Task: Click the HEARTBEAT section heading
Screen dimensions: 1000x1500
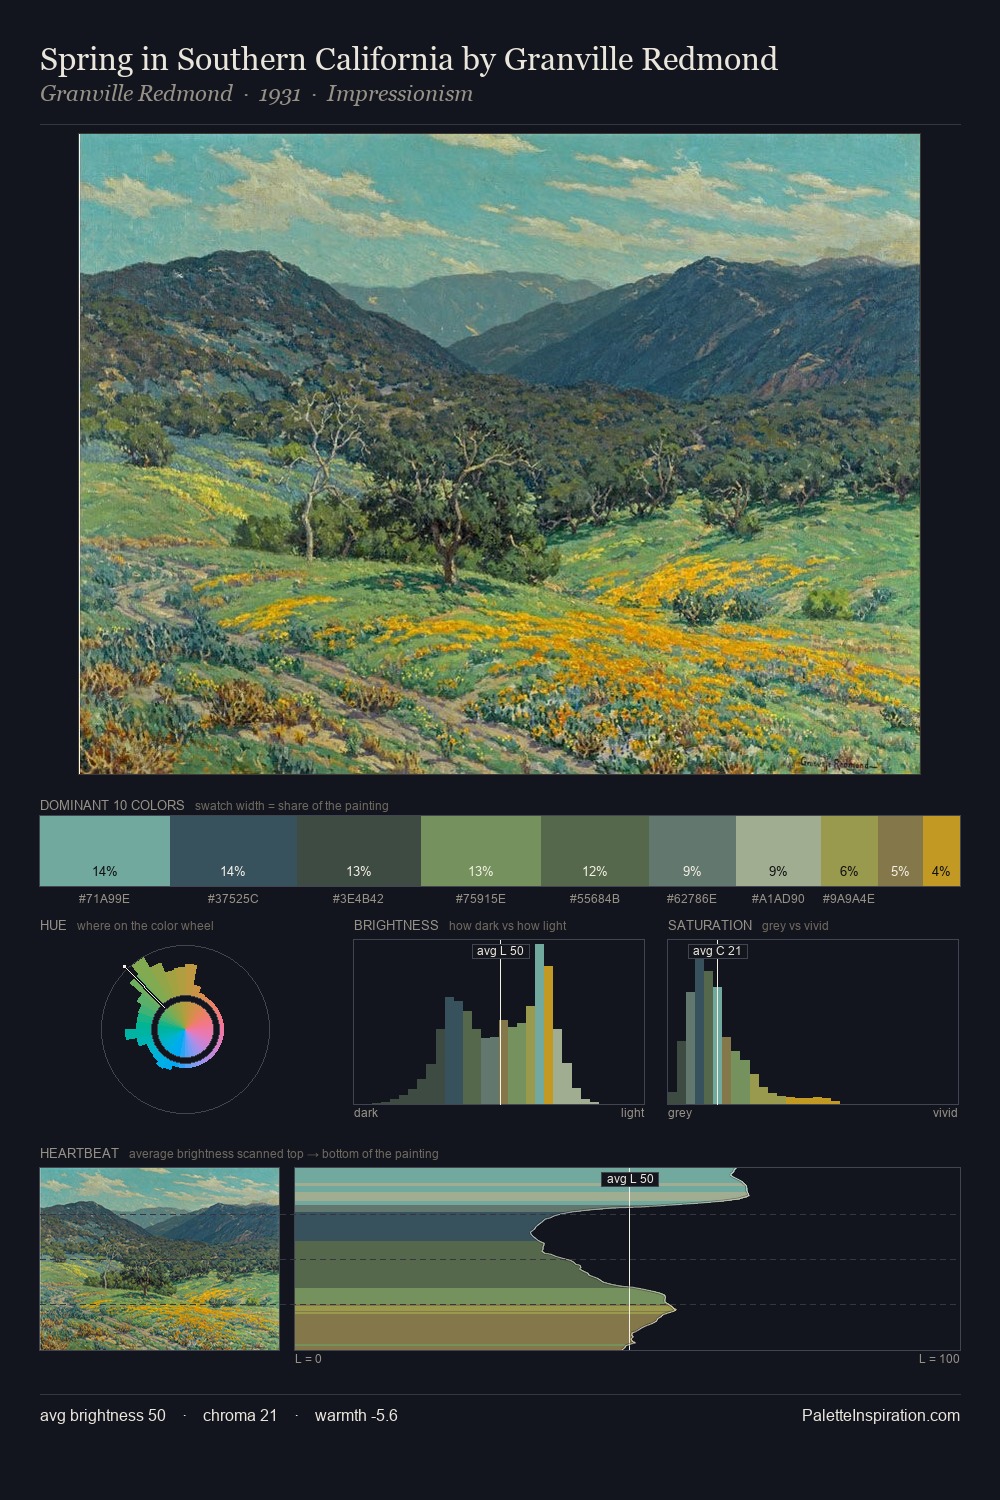Action: 79,1154
